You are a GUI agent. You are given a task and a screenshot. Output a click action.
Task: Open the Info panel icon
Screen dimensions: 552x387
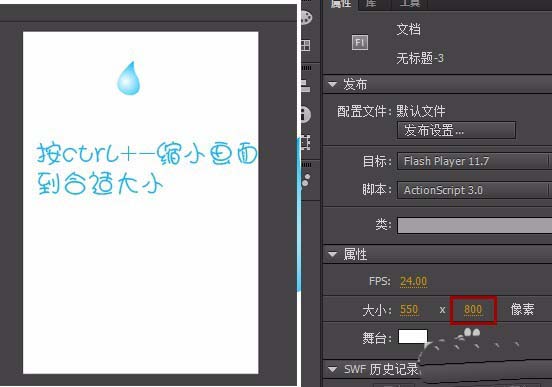tap(306, 114)
